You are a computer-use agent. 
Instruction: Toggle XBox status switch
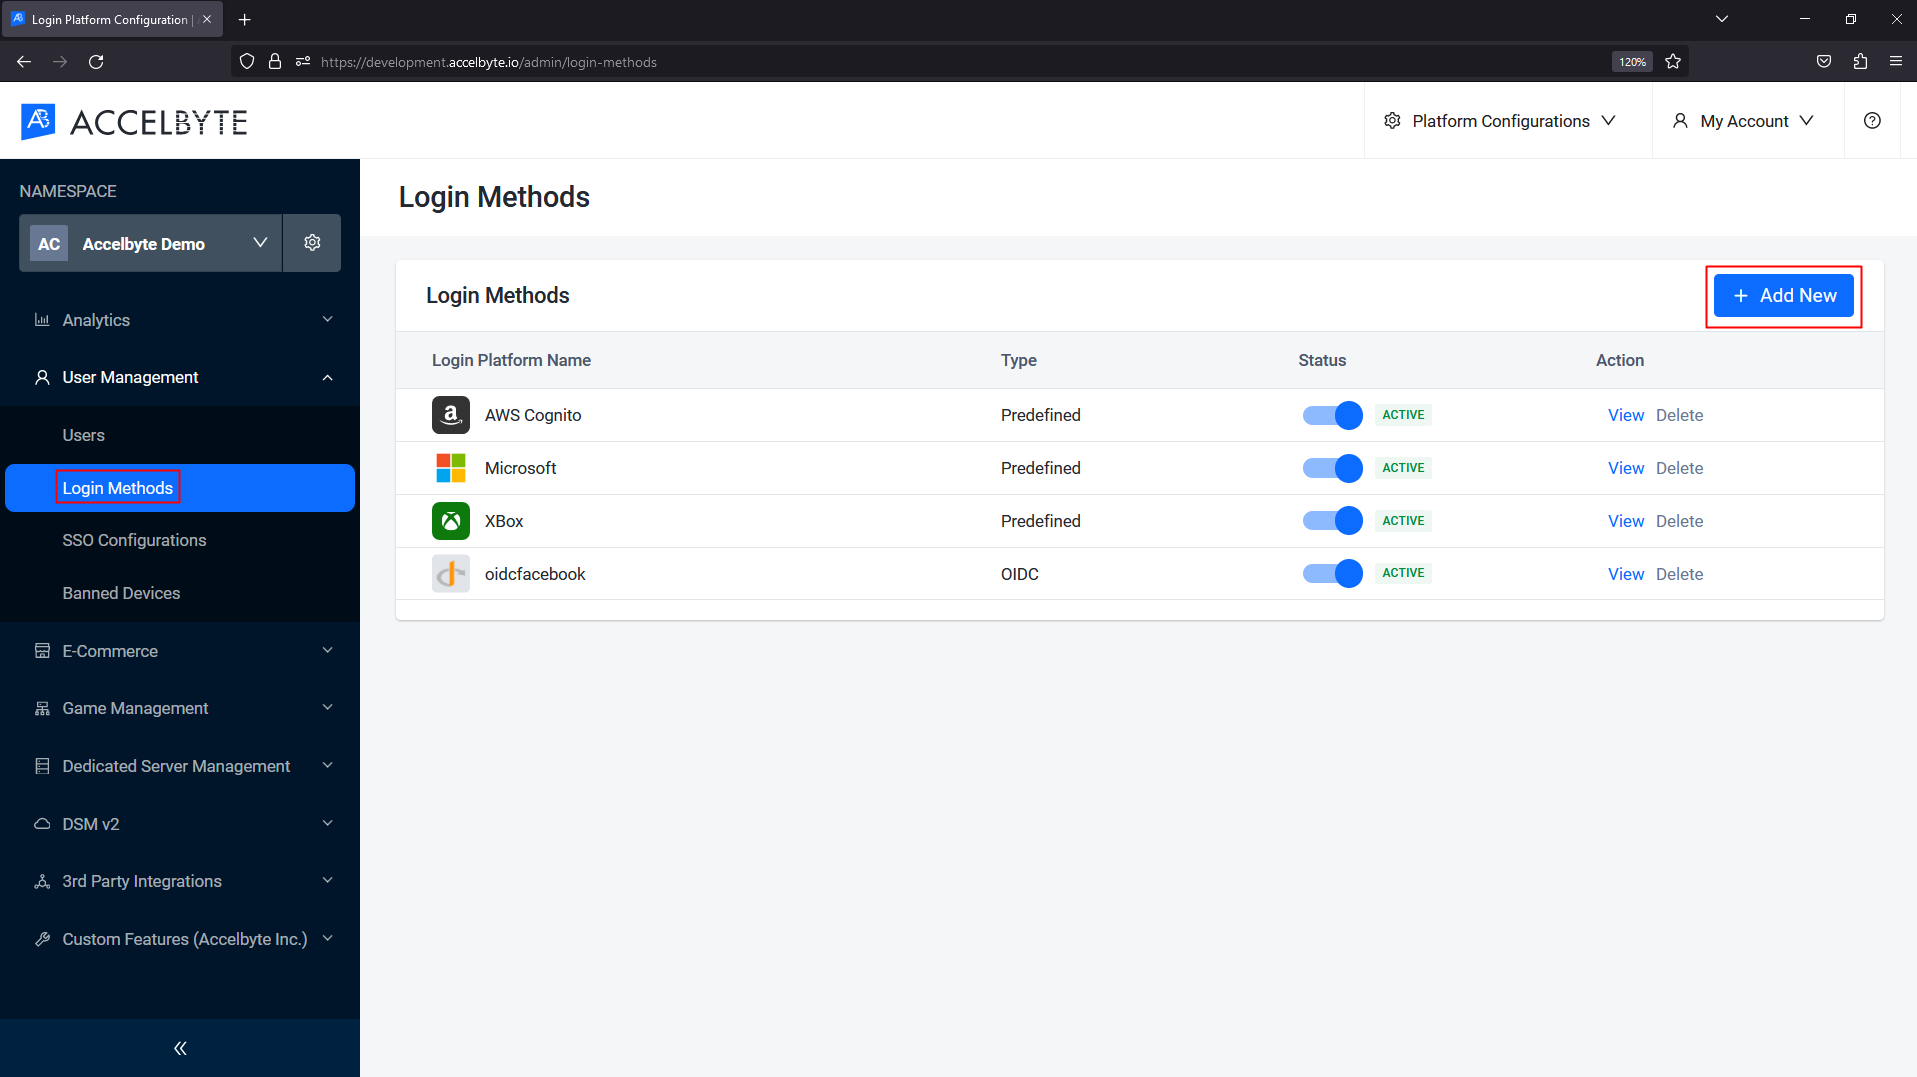(1332, 521)
